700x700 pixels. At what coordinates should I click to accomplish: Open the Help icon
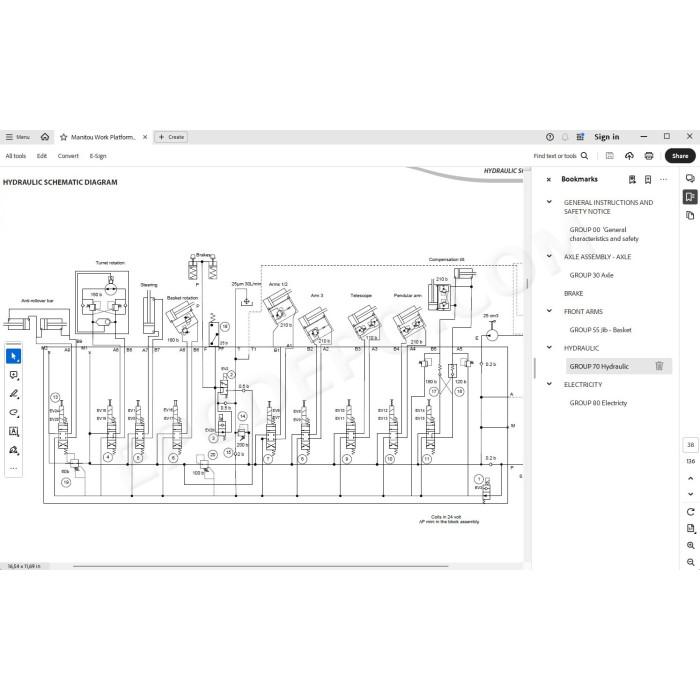[x=550, y=137]
